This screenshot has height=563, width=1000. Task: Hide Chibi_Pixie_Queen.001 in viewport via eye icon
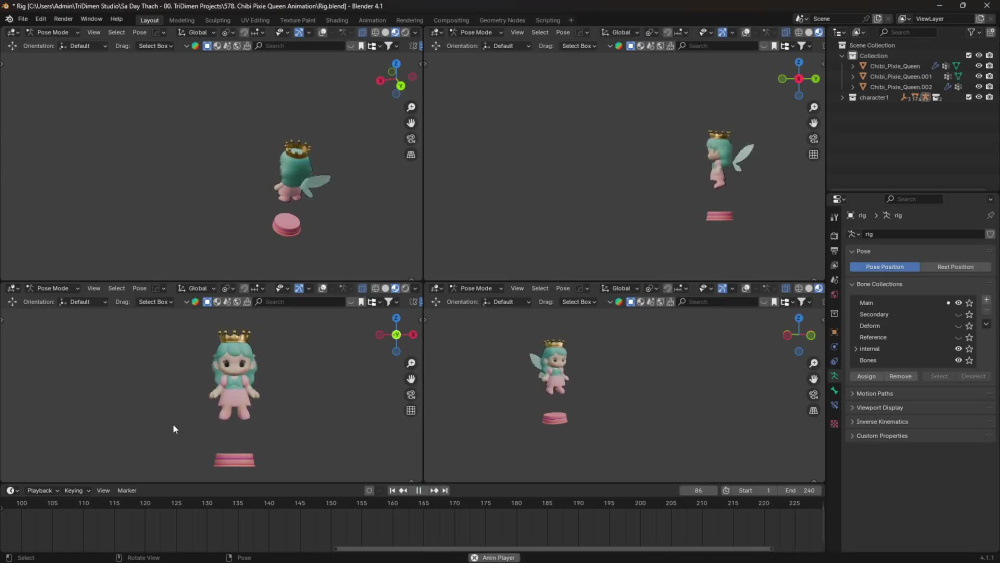[979, 76]
